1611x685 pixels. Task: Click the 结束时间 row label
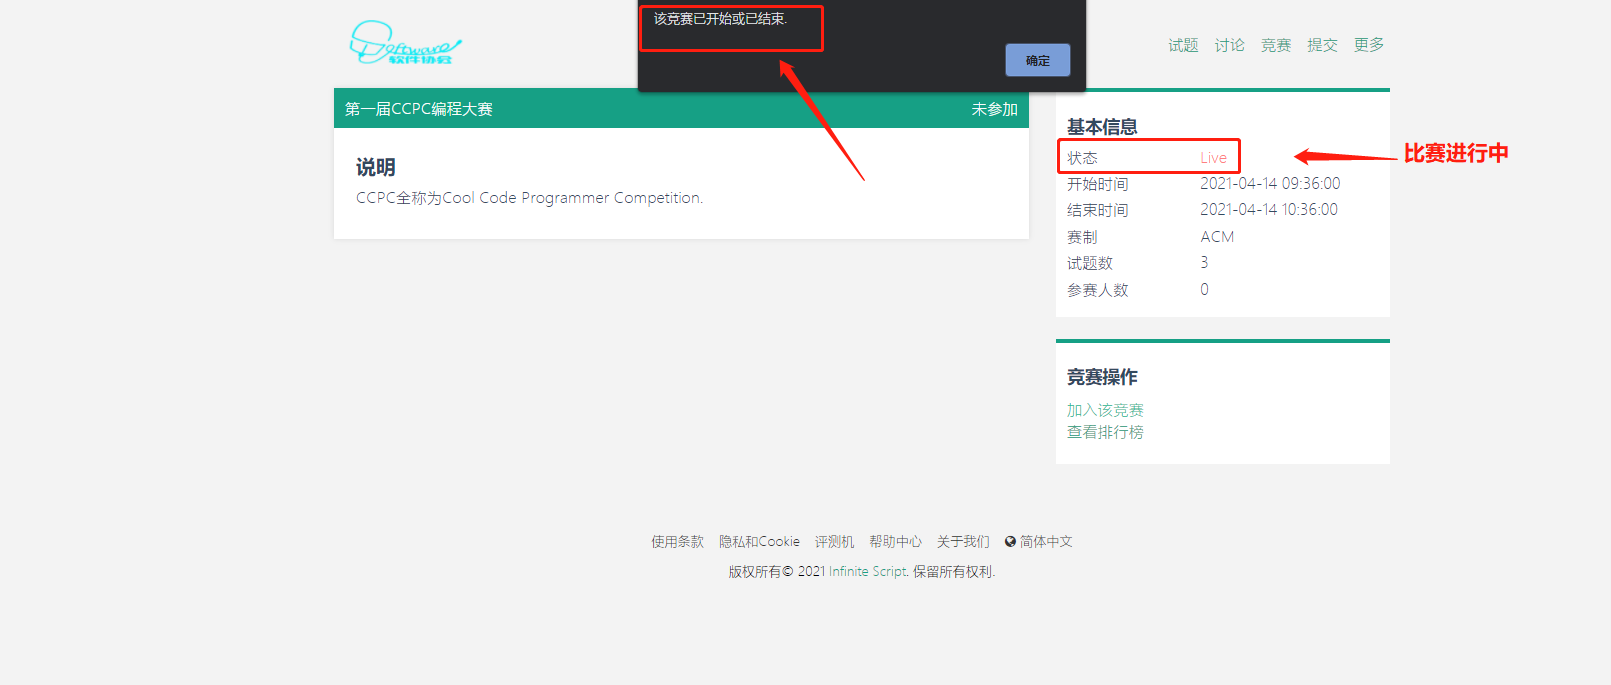pos(1097,210)
